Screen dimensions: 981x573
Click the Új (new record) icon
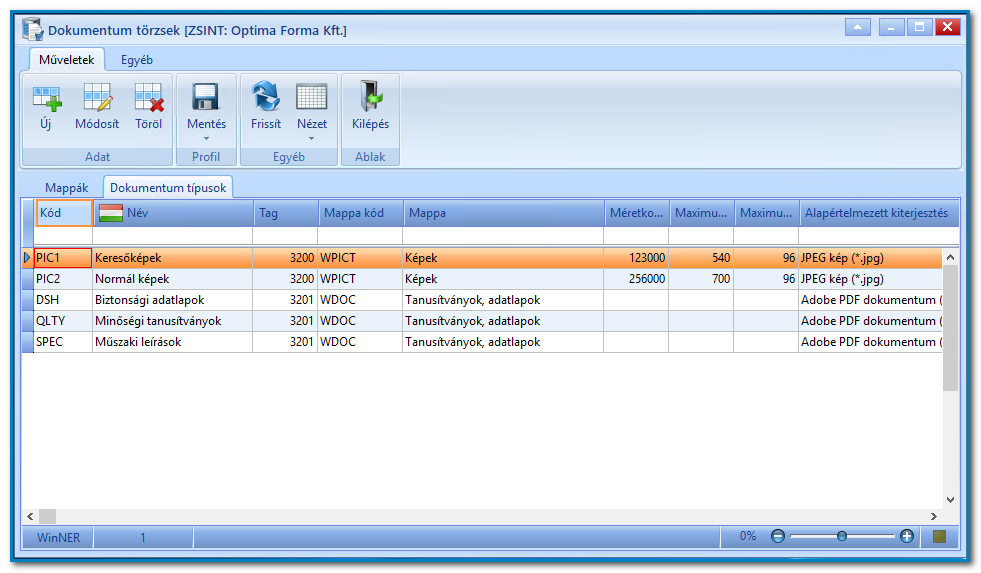click(46, 98)
